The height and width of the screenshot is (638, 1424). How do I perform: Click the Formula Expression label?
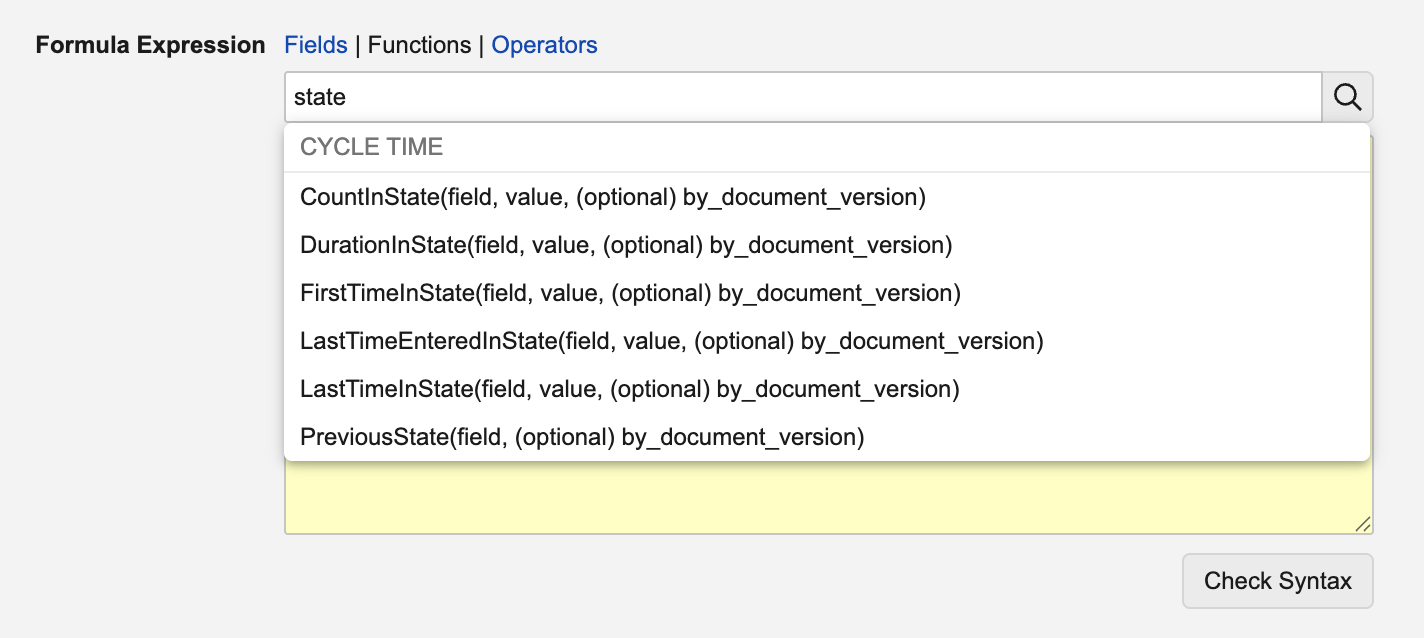(150, 45)
